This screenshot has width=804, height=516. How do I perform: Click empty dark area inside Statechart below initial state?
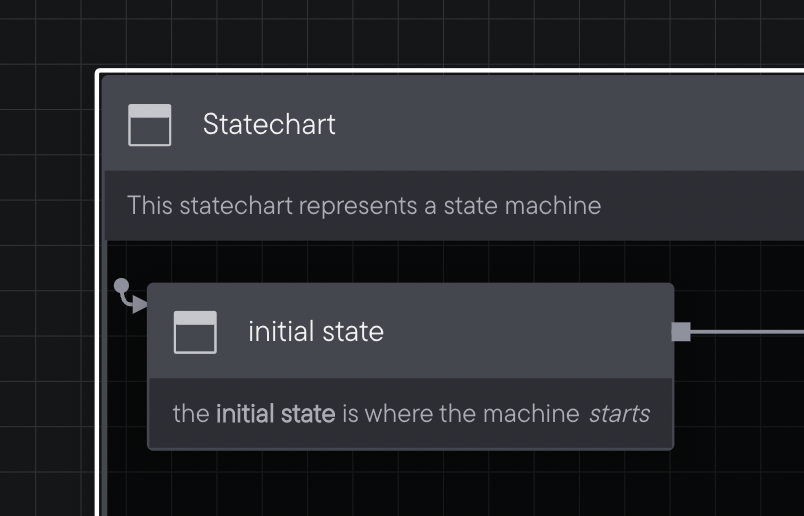click(410, 485)
